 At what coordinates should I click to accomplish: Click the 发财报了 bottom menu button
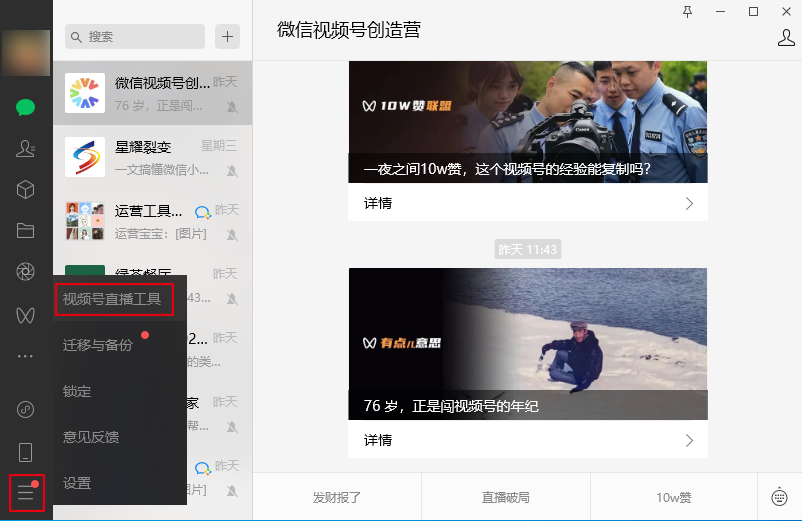point(337,497)
